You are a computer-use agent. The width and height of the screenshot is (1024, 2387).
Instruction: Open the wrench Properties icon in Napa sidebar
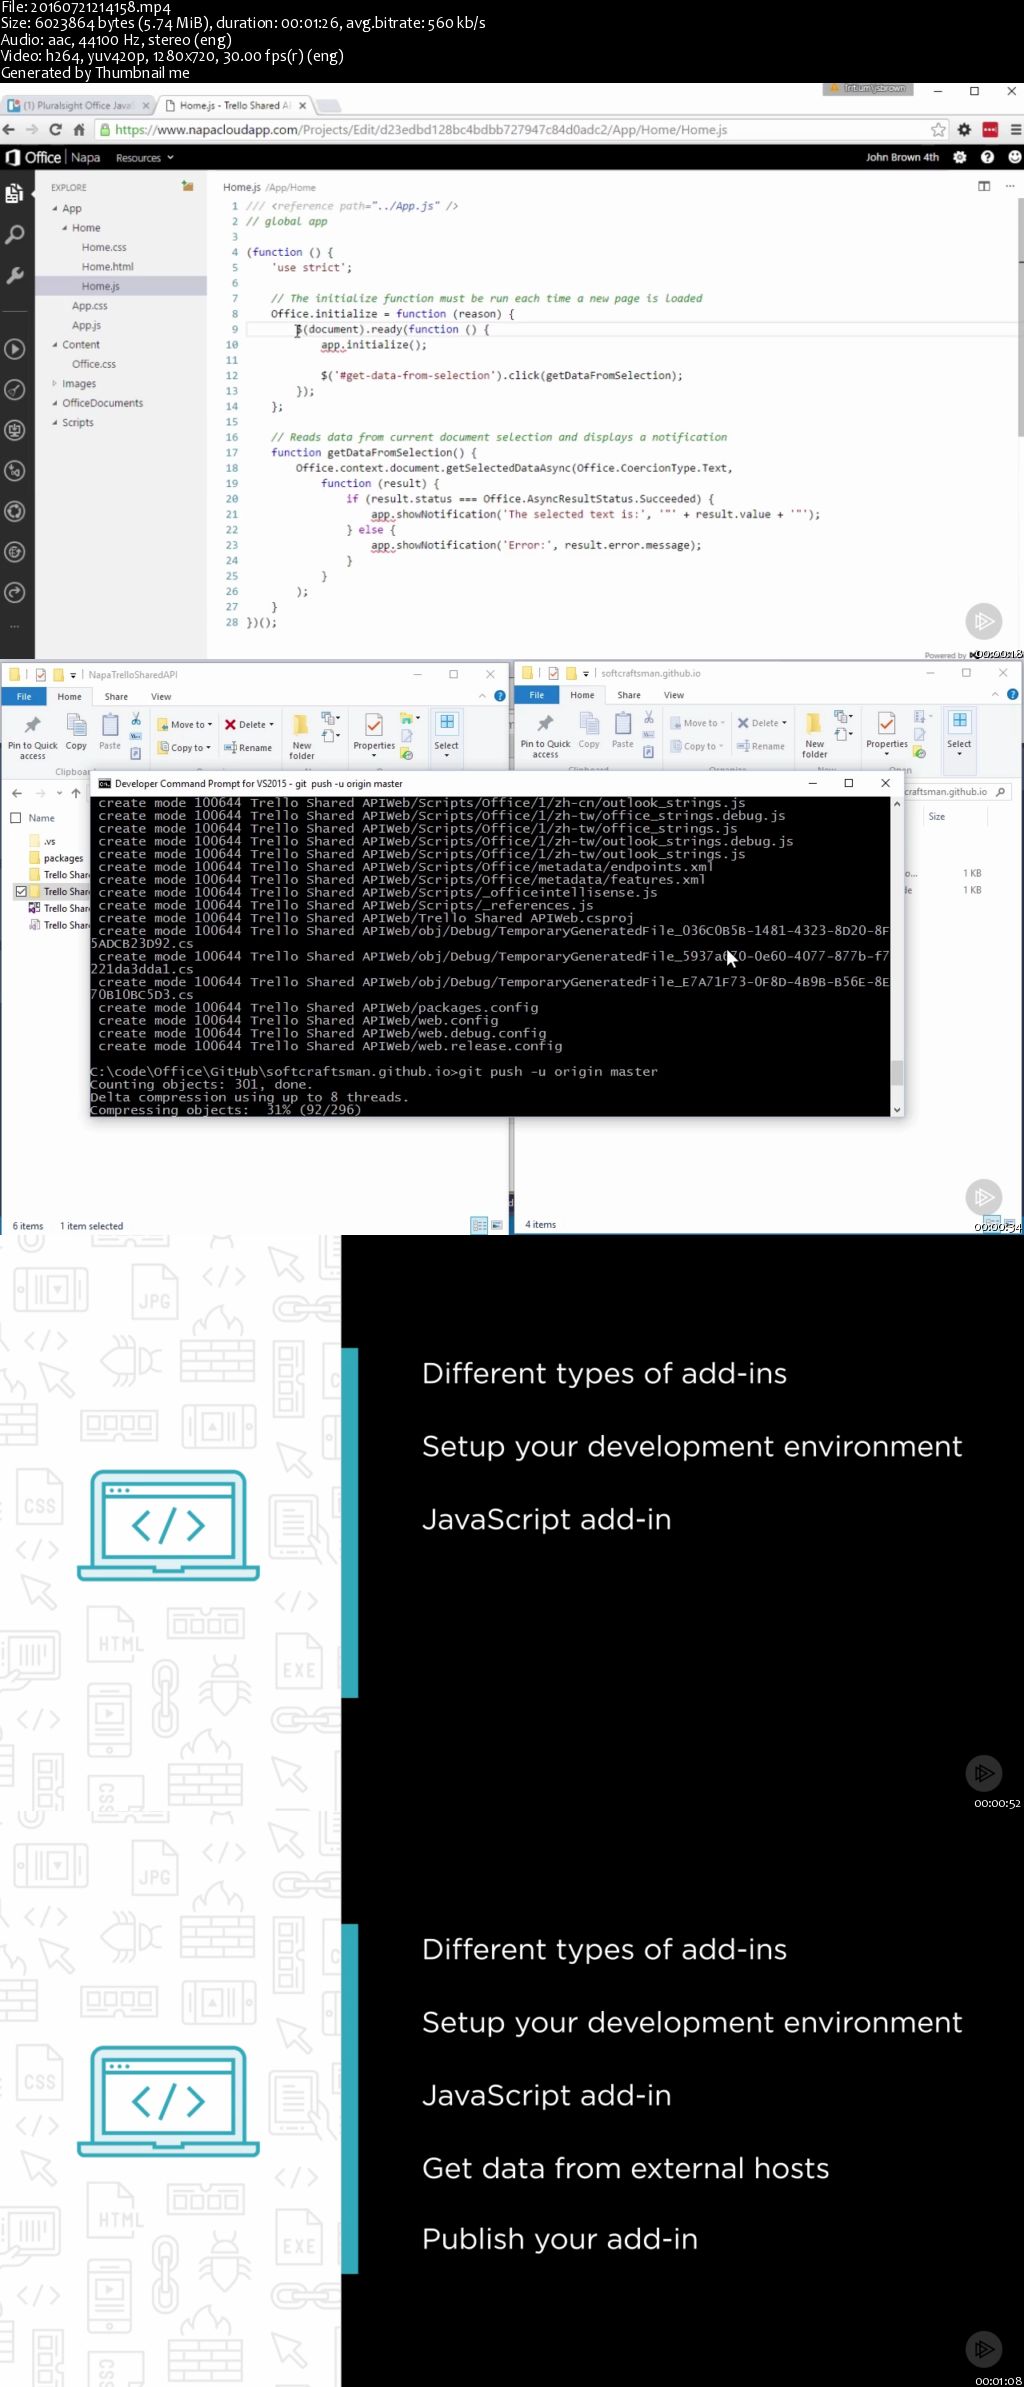click(15, 275)
